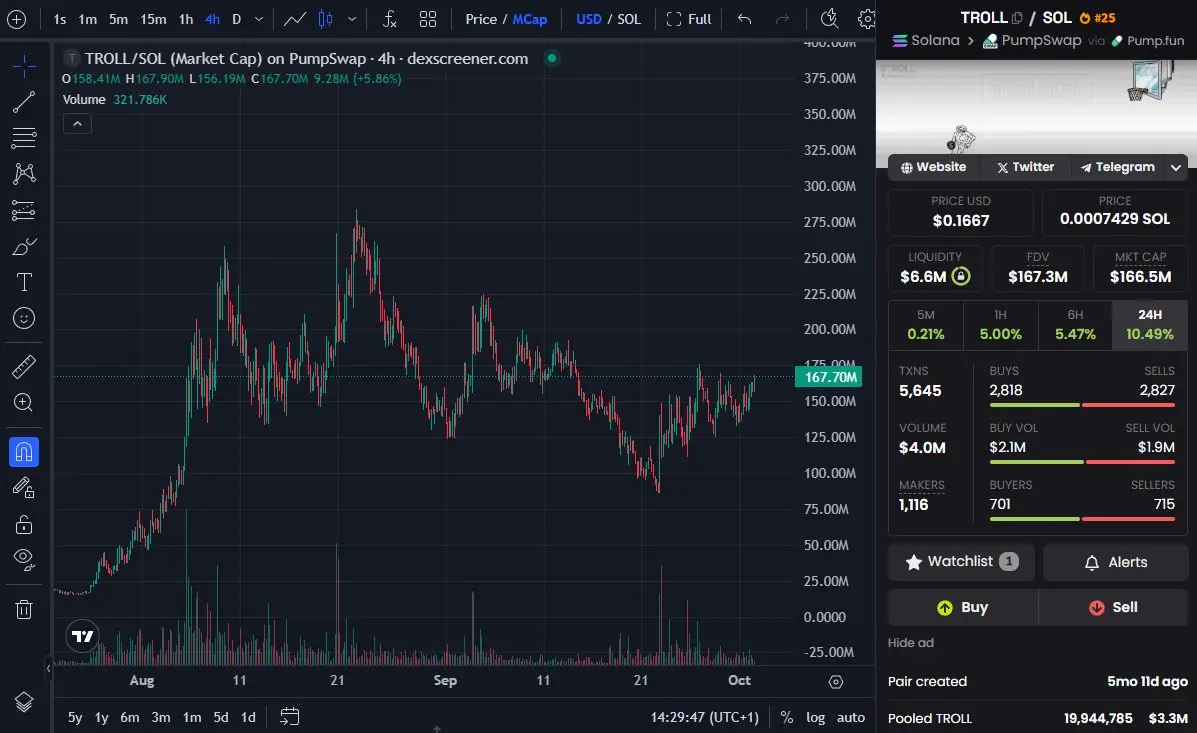Toggle log scale mode
This screenshot has width=1197, height=733.
tap(815, 717)
